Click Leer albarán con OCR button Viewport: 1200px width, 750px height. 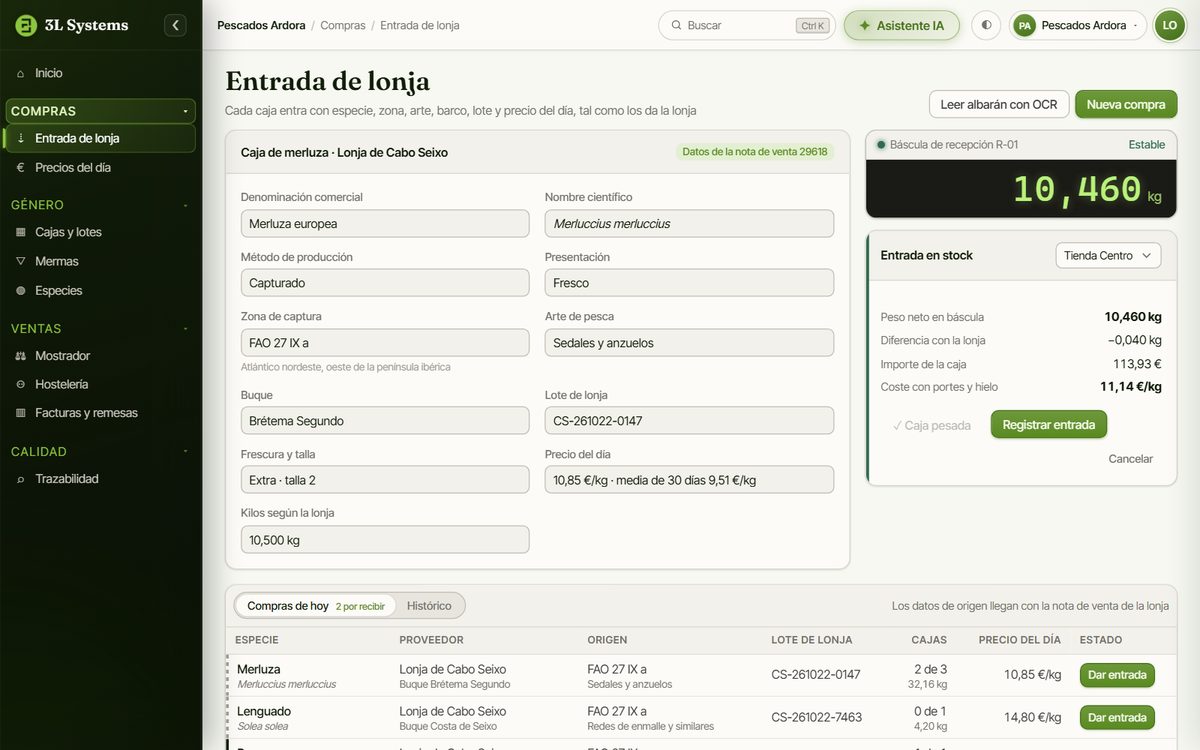tap(999, 104)
